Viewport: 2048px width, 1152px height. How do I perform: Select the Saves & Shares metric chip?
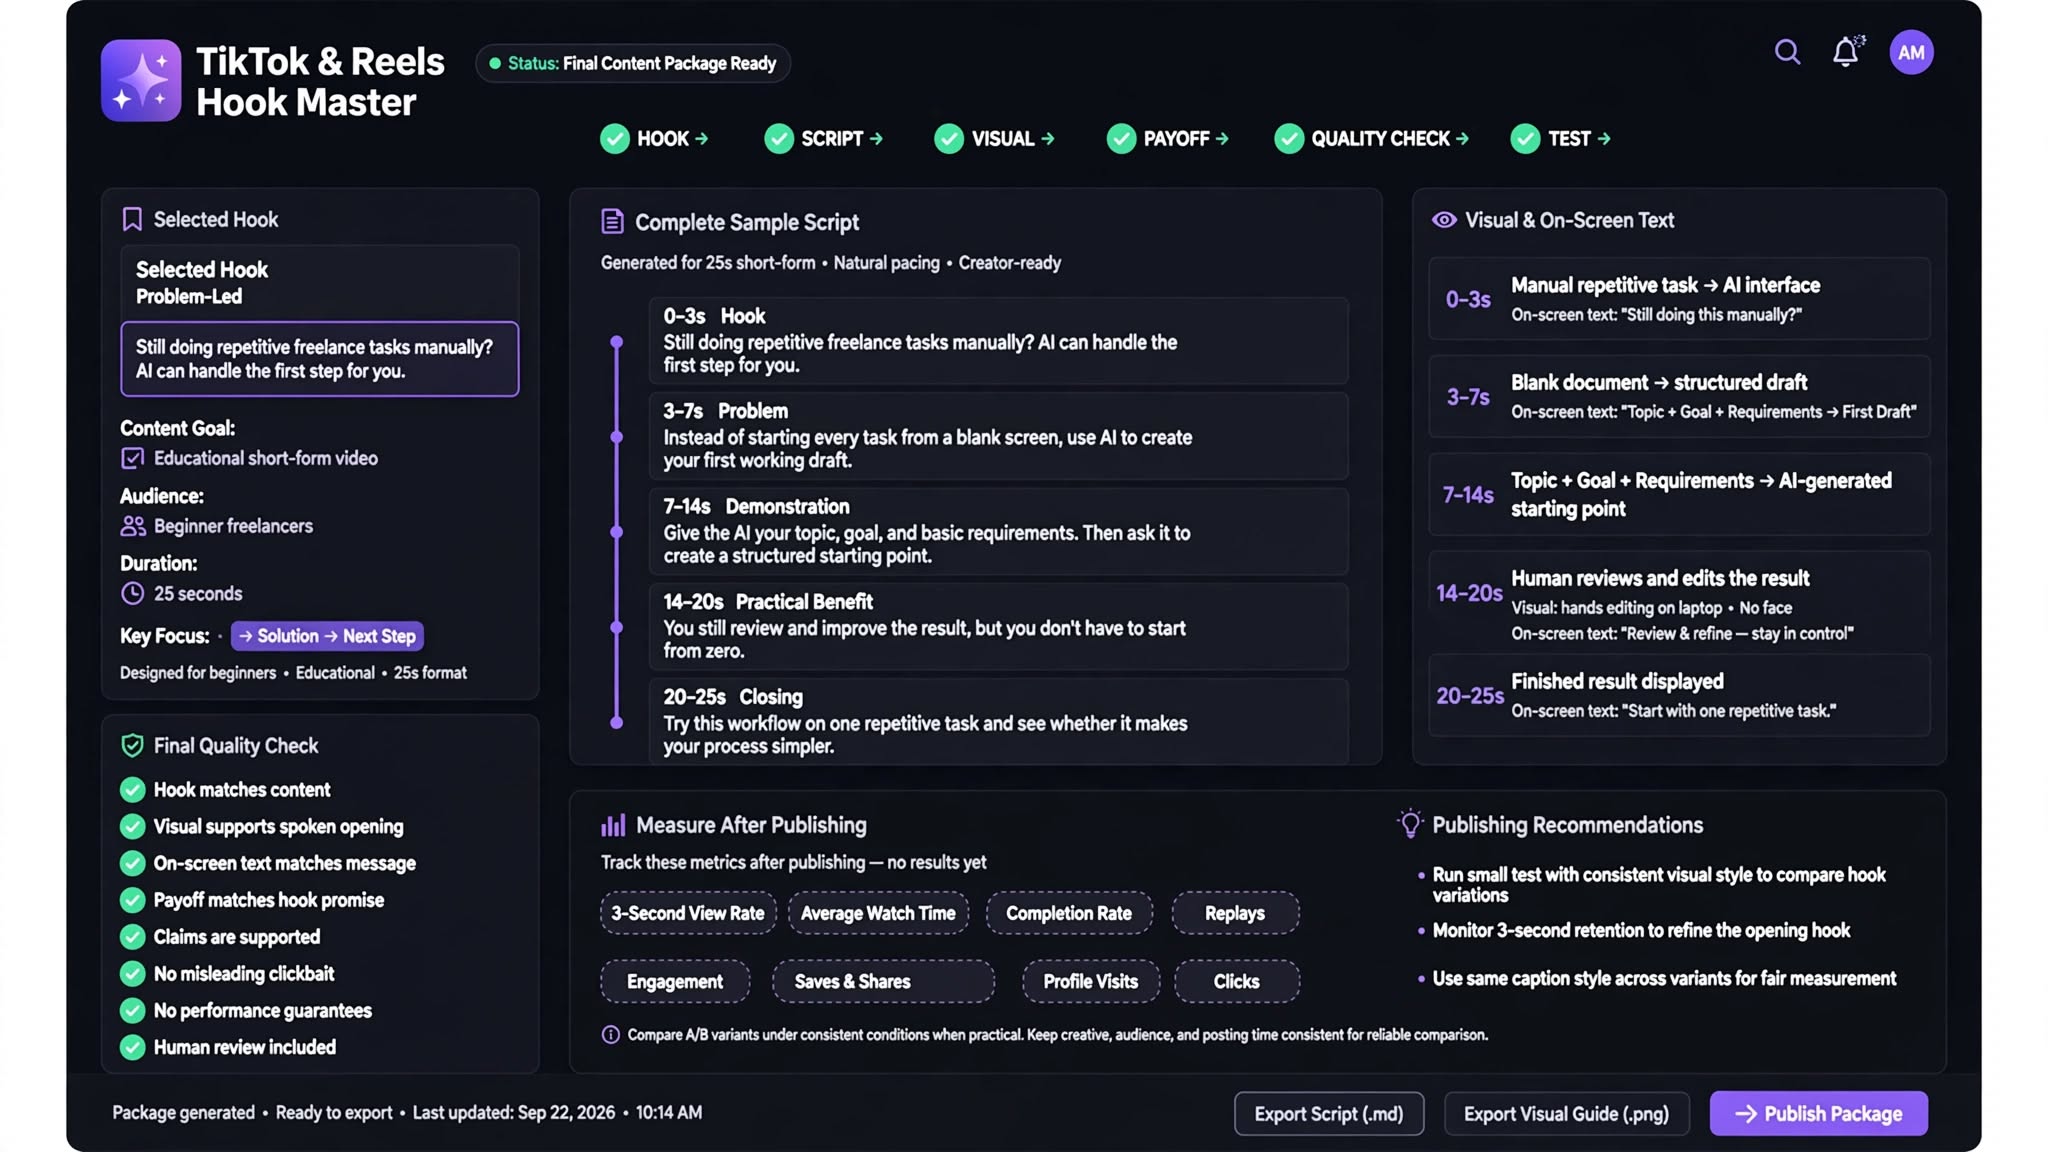point(883,981)
